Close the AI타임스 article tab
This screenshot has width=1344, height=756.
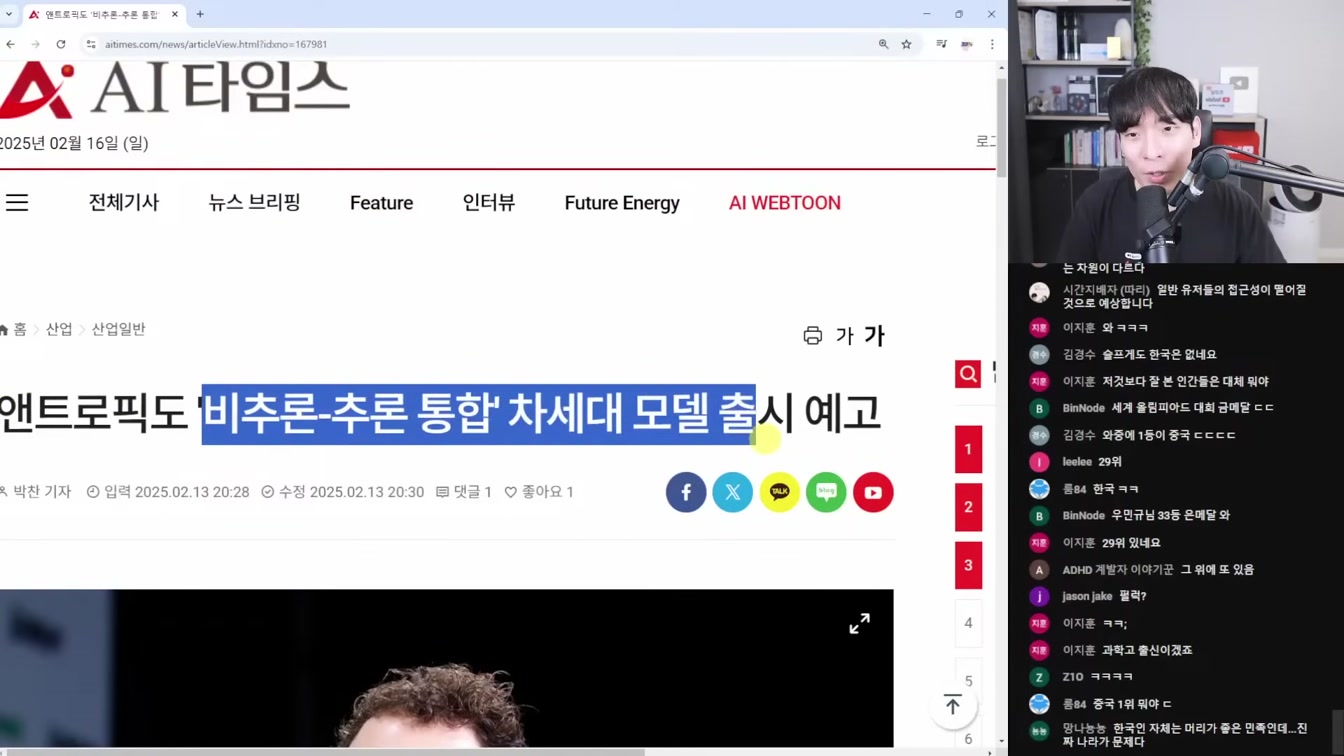click(175, 14)
